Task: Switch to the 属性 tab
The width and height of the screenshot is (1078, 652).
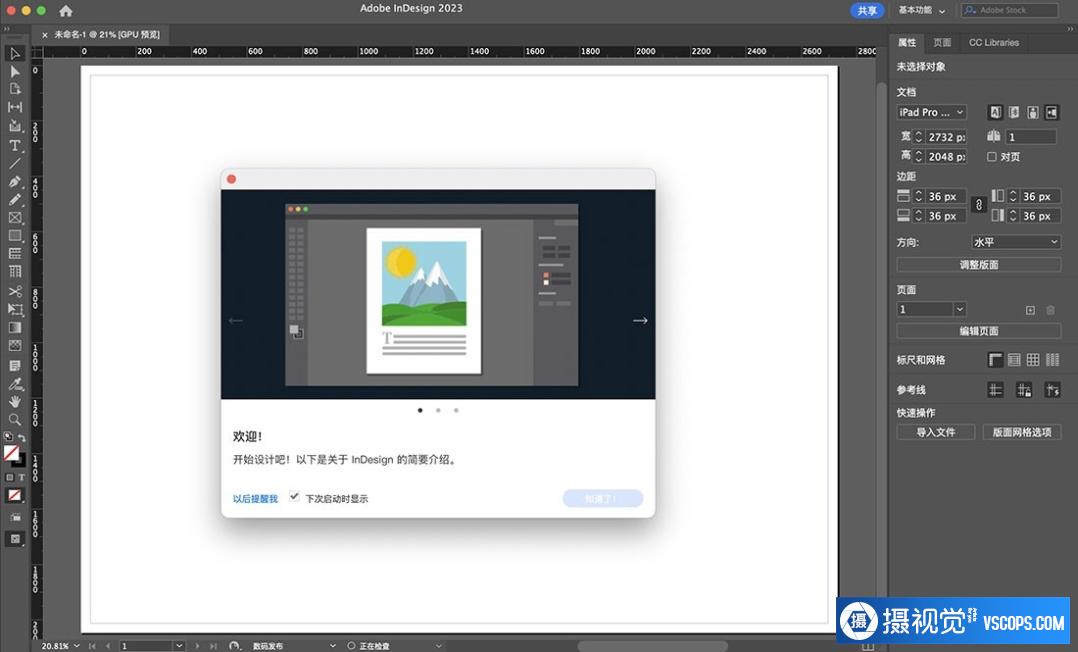Action: pos(907,43)
